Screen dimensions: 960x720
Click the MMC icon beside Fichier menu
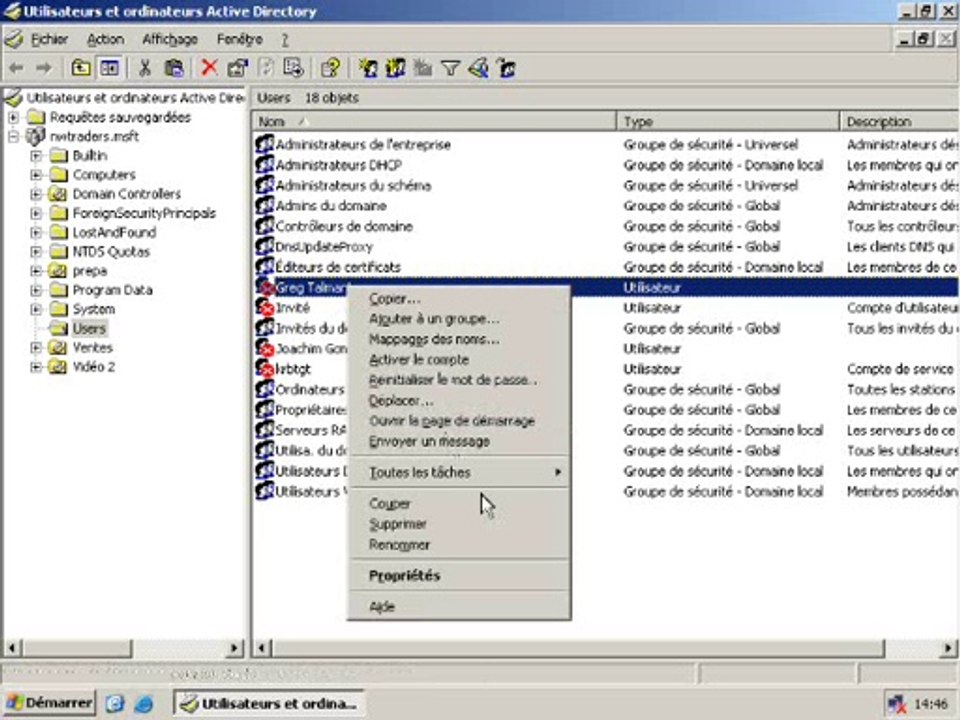[x=13, y=39]
